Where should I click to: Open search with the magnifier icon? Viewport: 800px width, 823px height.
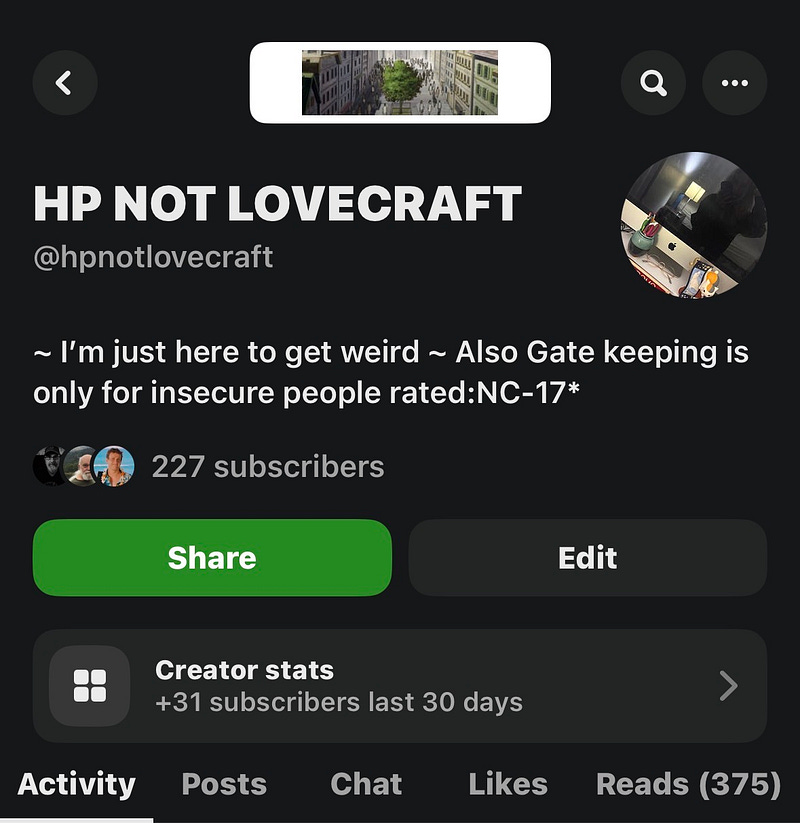point(653,83)
